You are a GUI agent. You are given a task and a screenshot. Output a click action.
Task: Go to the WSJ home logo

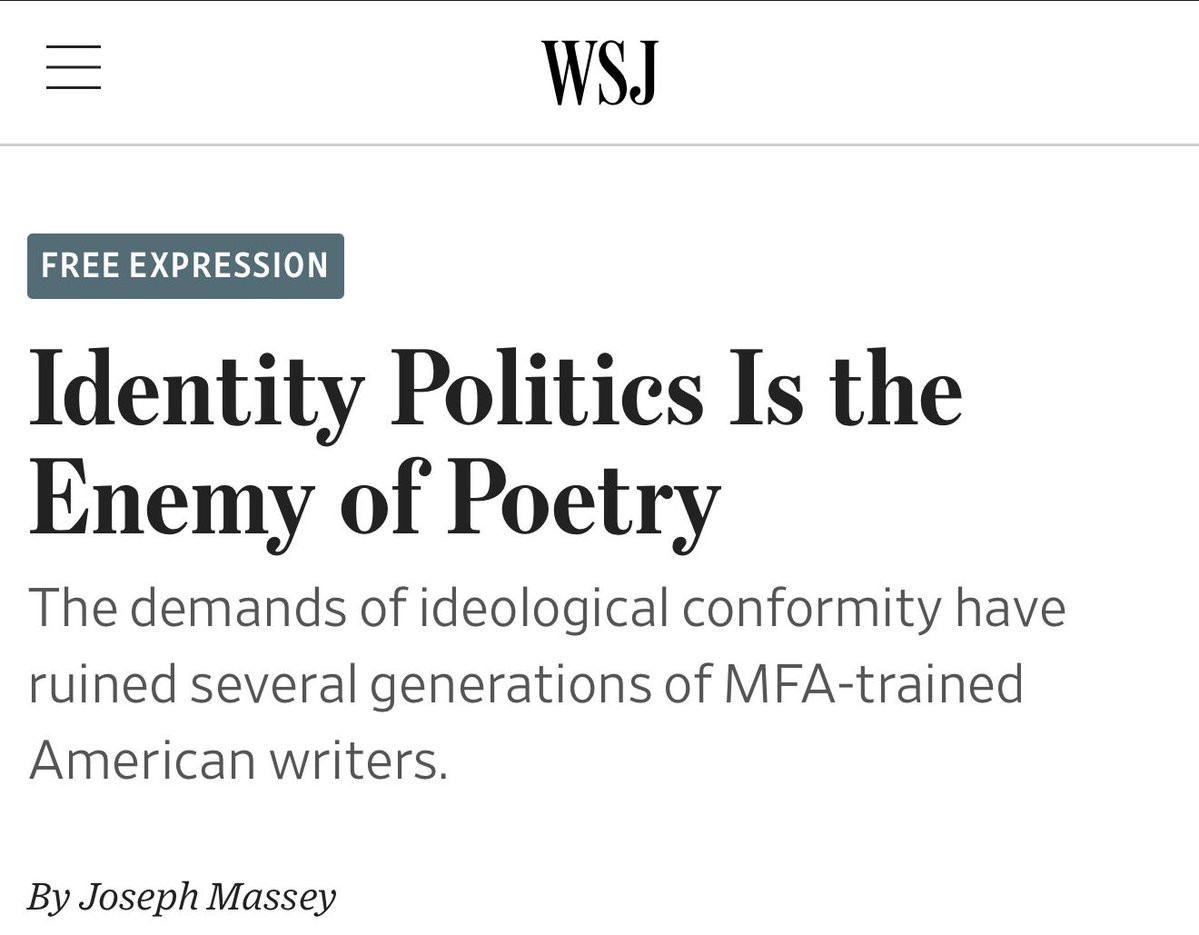tap(600, 72)
